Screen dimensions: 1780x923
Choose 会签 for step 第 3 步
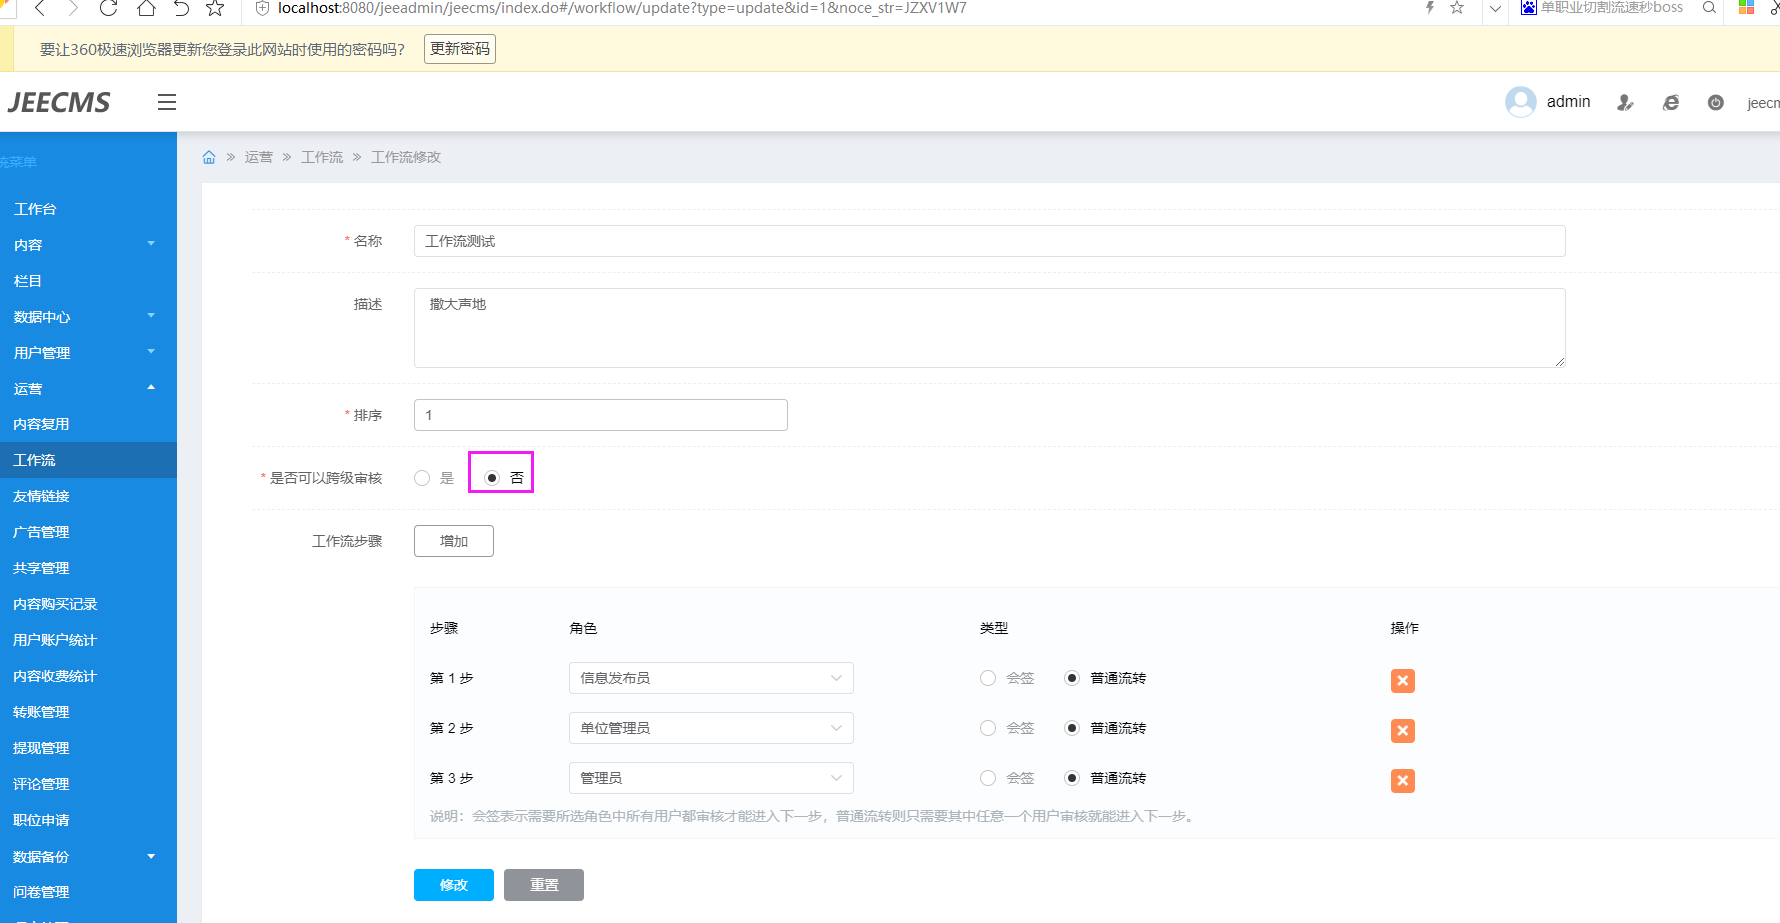(x=988, y=778)
